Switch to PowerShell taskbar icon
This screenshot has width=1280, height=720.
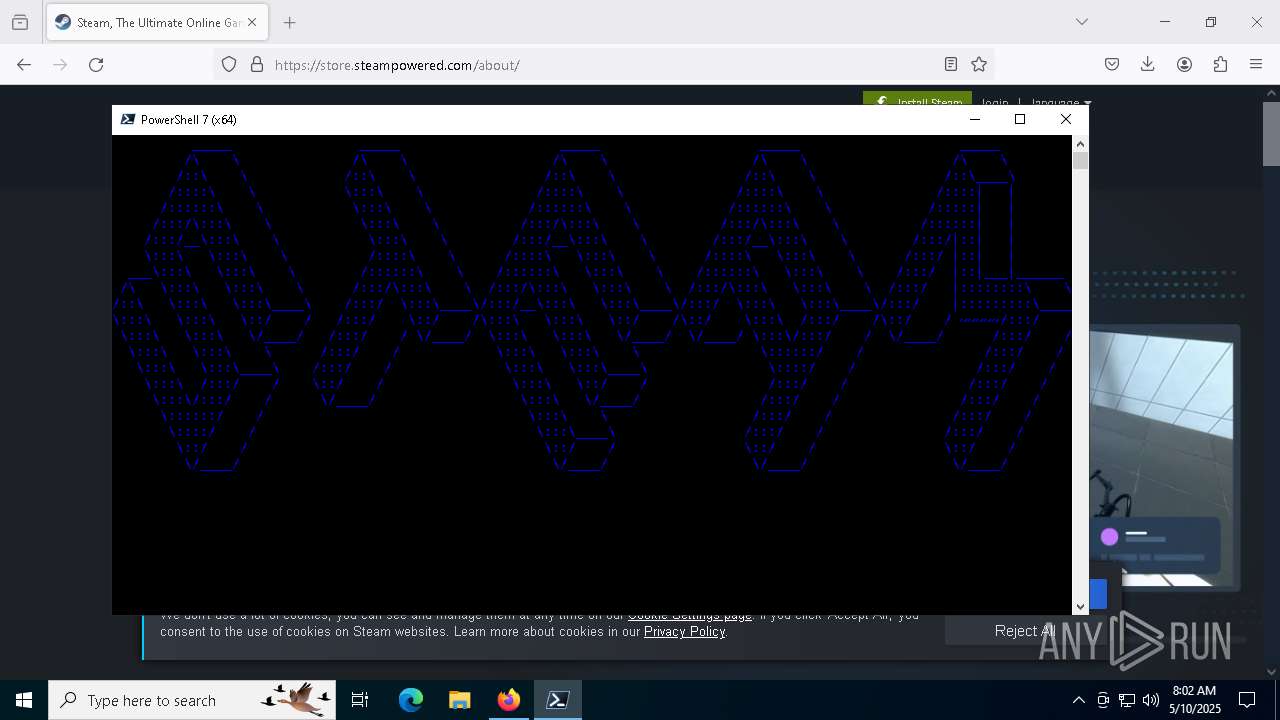click(557, 700)
